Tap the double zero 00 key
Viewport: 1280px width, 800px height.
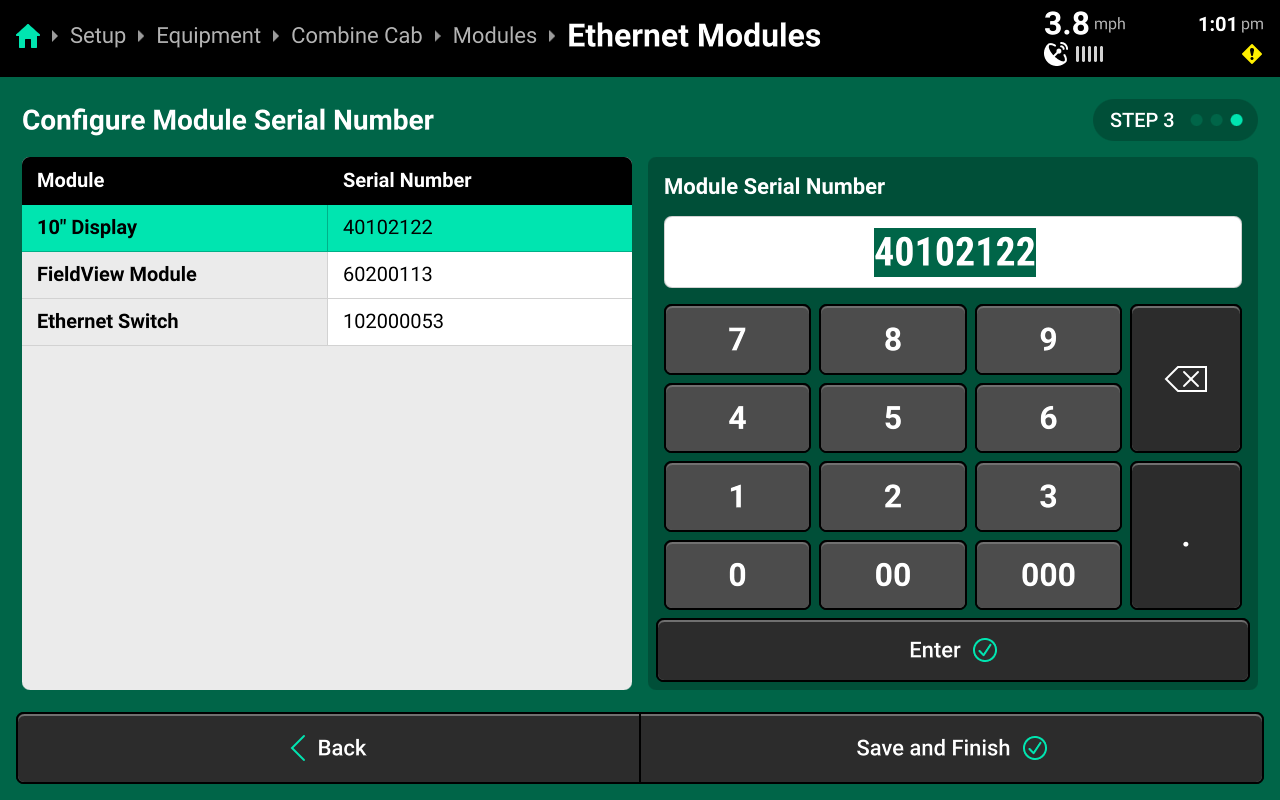pyautogui.click(x=892, y=575)
